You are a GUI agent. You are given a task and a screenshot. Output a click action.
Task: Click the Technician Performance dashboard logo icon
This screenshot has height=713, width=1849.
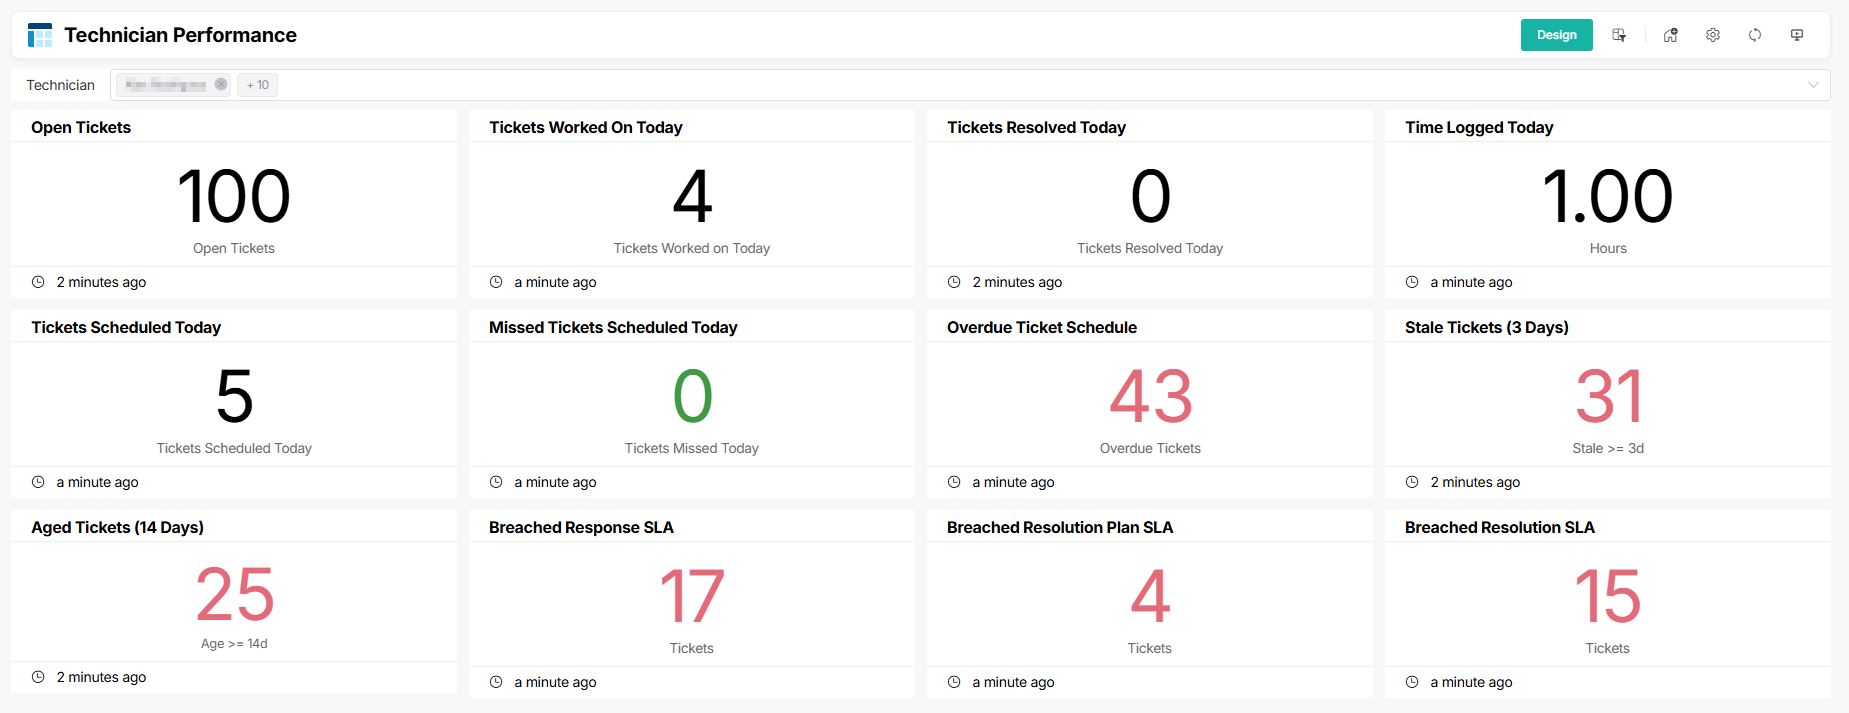(x=40, y=36)
